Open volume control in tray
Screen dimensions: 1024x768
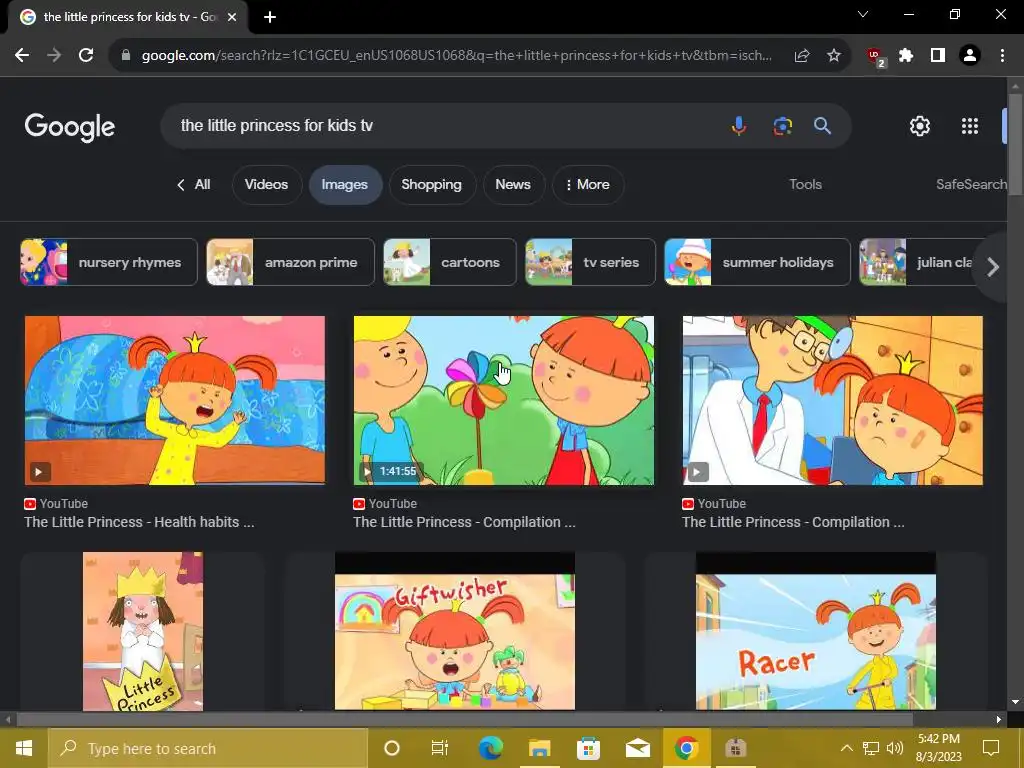895,748
